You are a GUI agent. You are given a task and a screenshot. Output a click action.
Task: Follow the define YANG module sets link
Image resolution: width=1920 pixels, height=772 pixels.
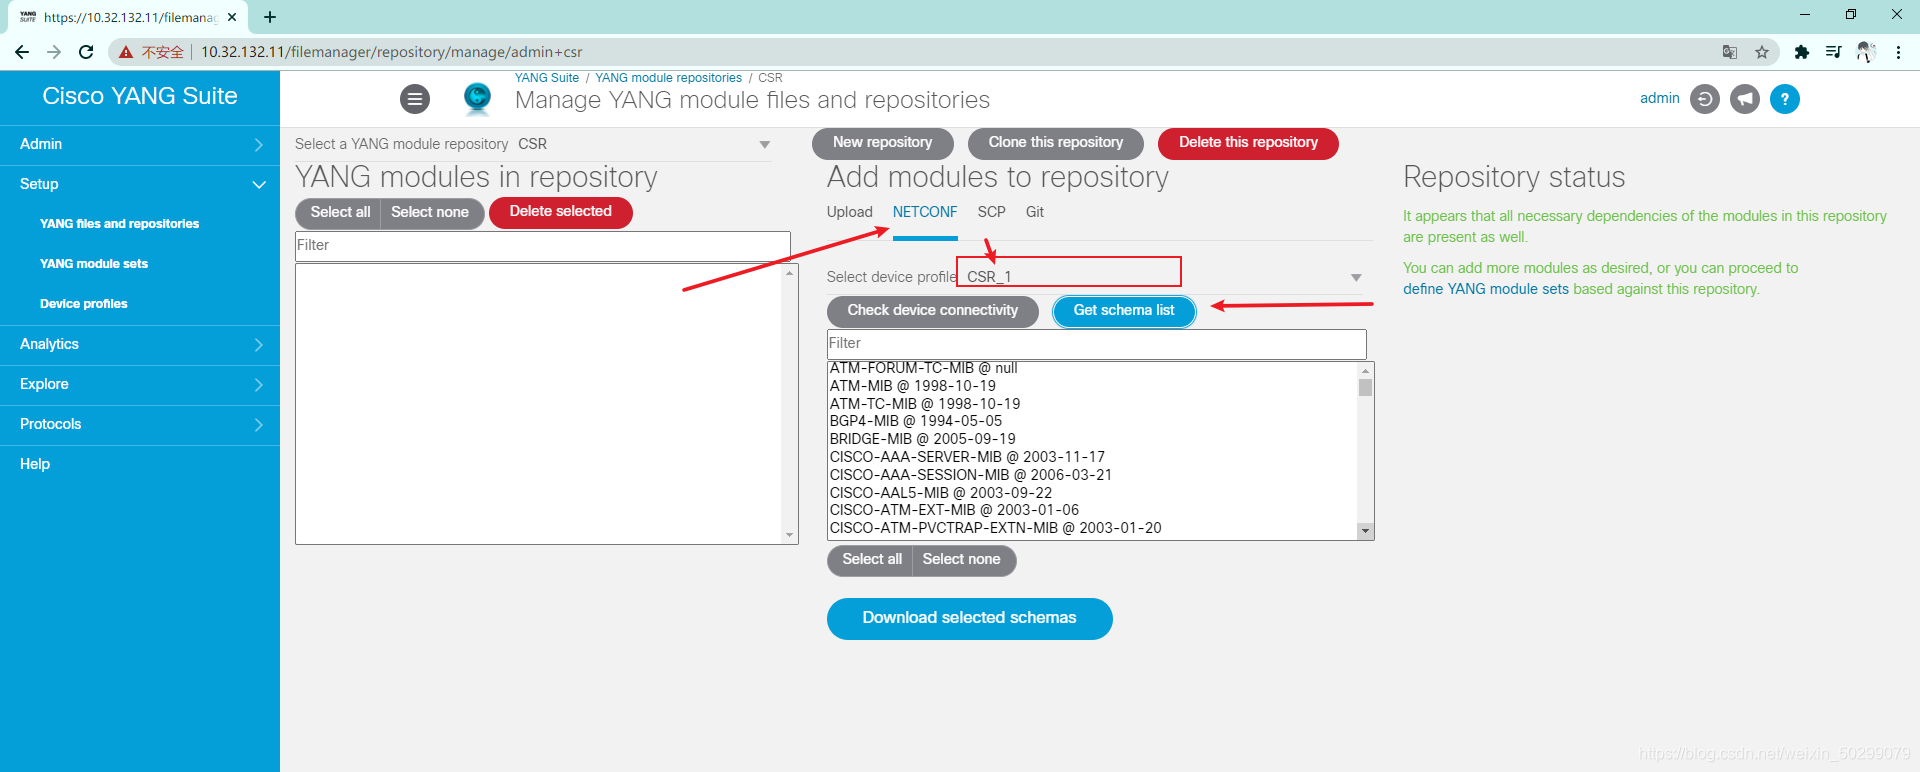1486,289
